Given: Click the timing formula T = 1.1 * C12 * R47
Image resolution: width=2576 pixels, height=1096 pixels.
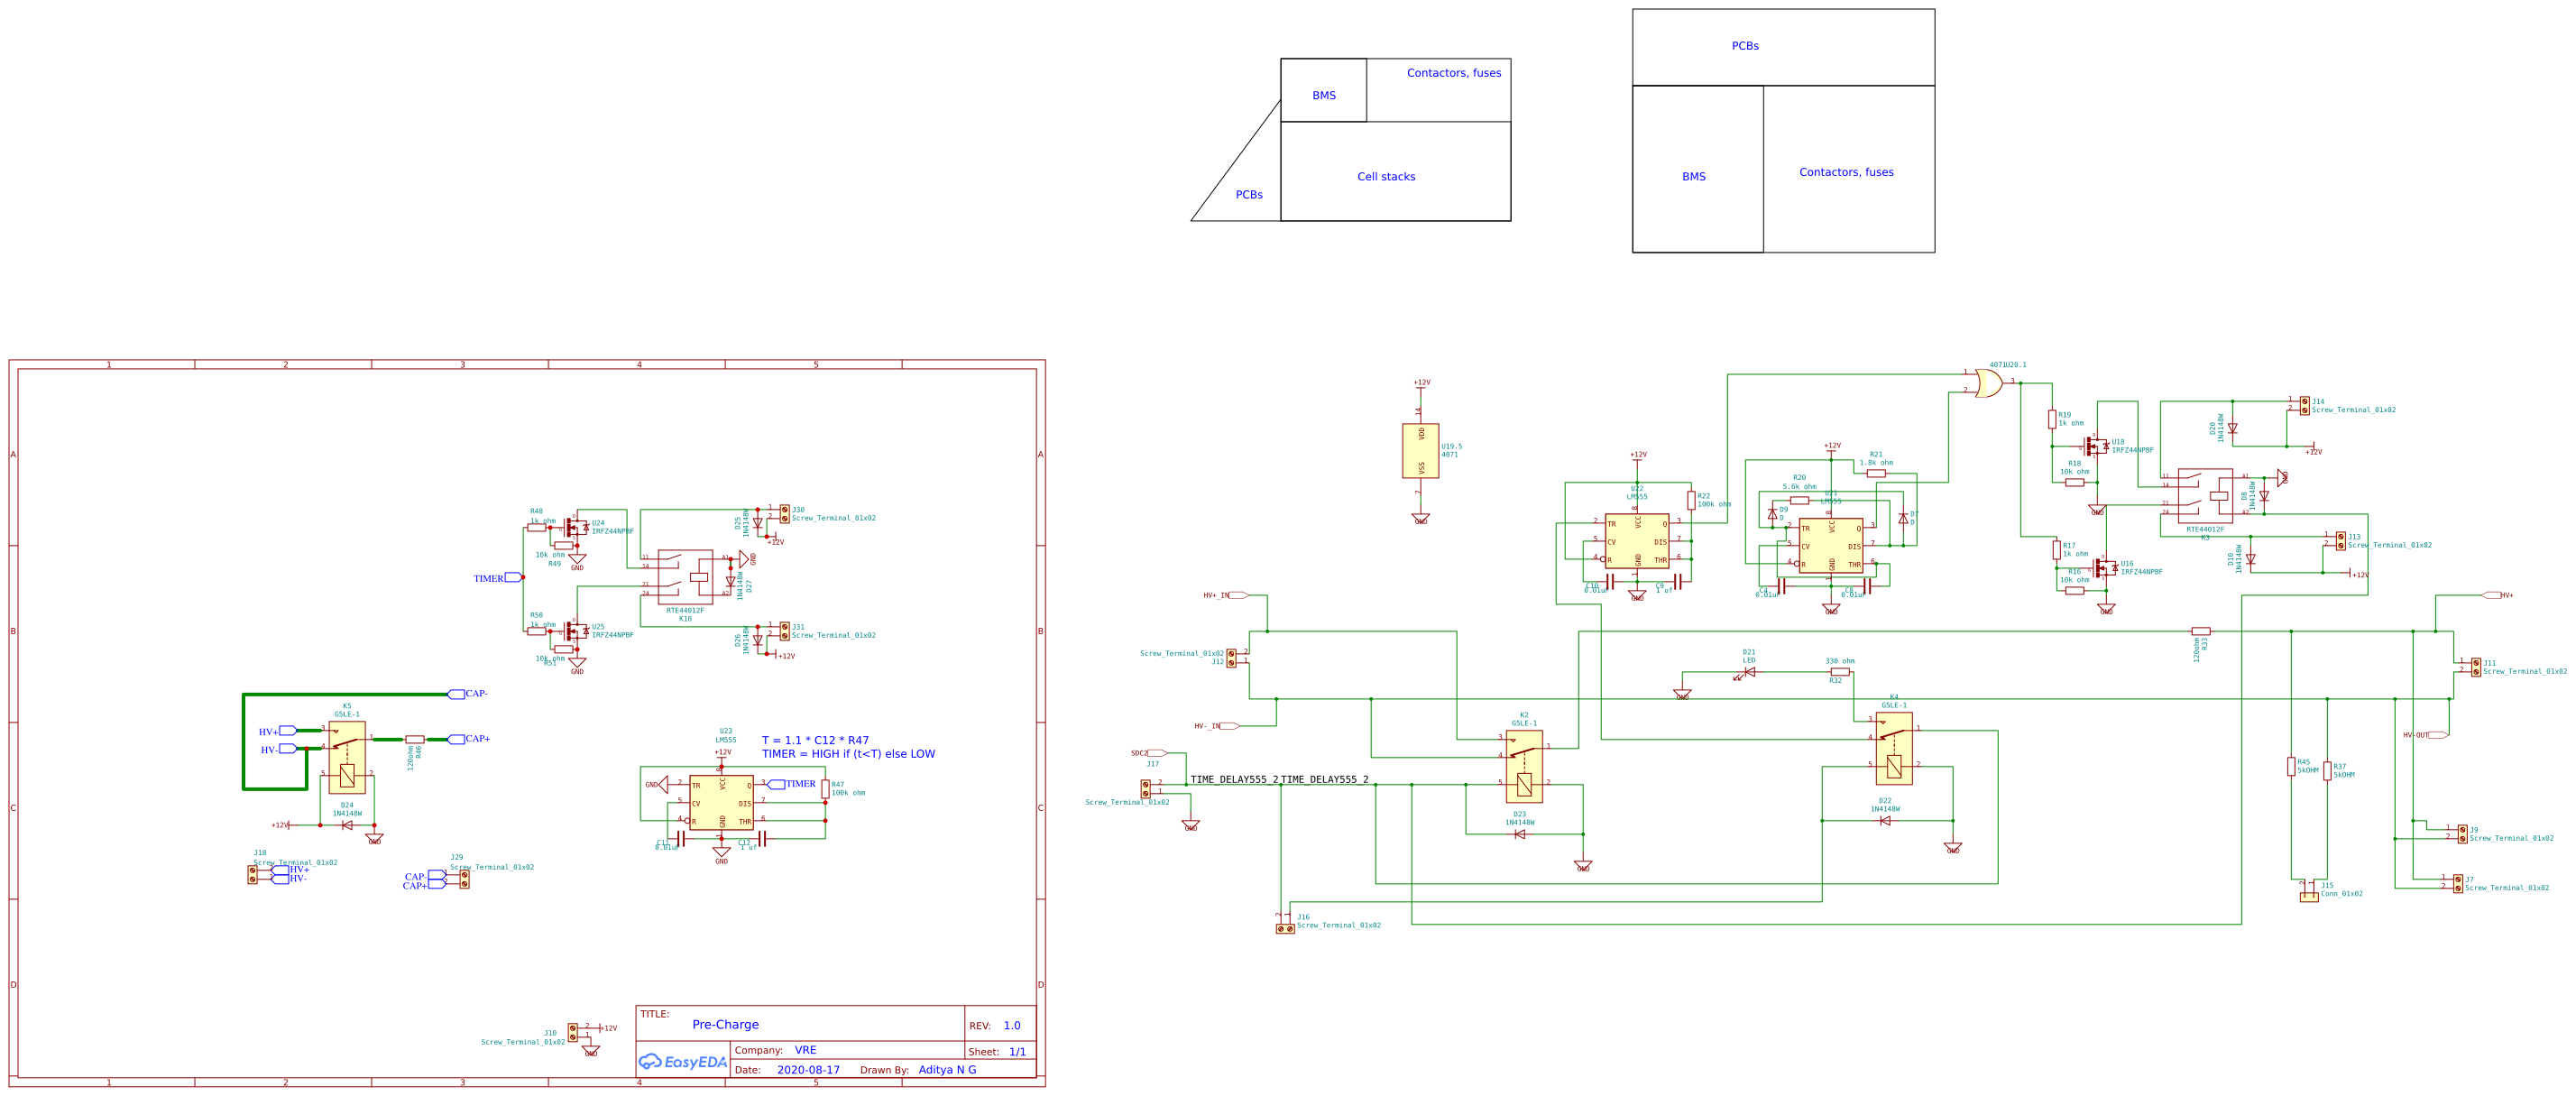Looking at the screenshot, I should [x=815, y=741].
